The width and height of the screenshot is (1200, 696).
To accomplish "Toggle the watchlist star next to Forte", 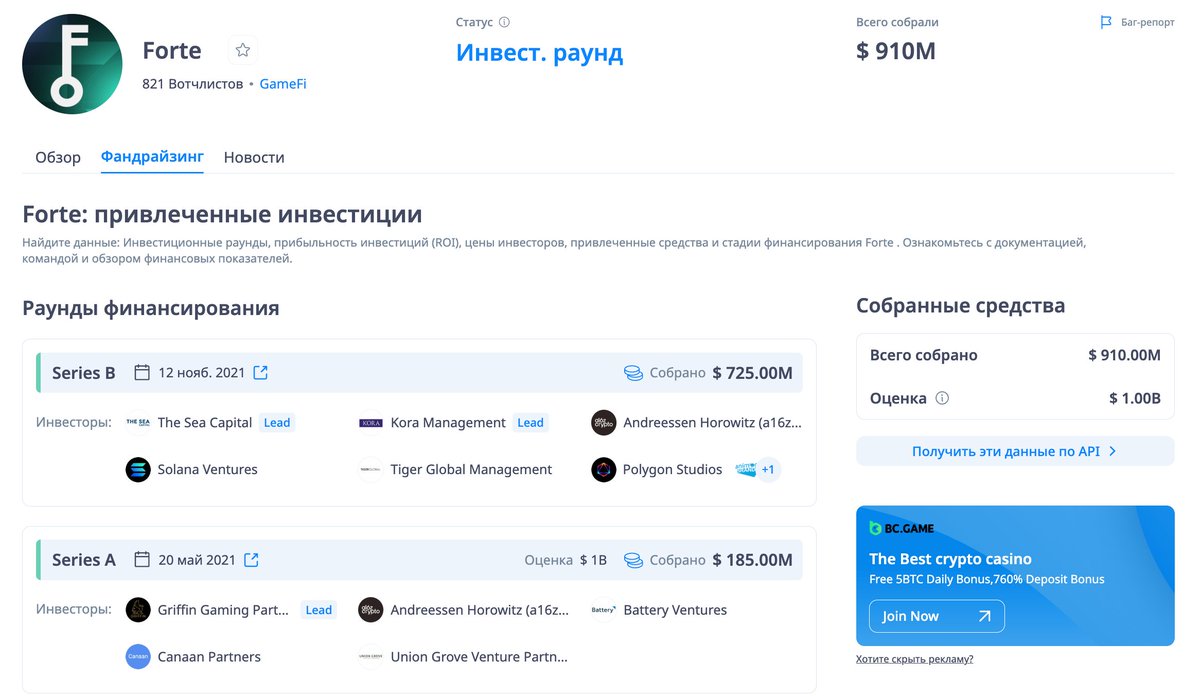I will (x=242, y=49).
